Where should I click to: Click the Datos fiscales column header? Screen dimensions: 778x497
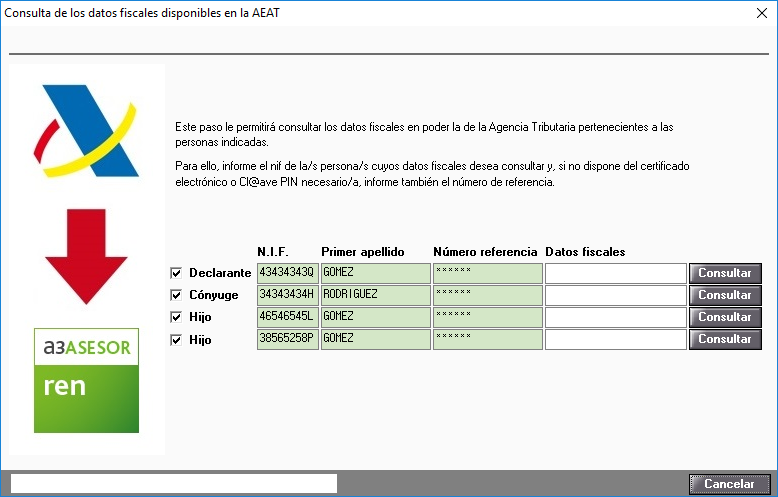(x=585, y=251)
